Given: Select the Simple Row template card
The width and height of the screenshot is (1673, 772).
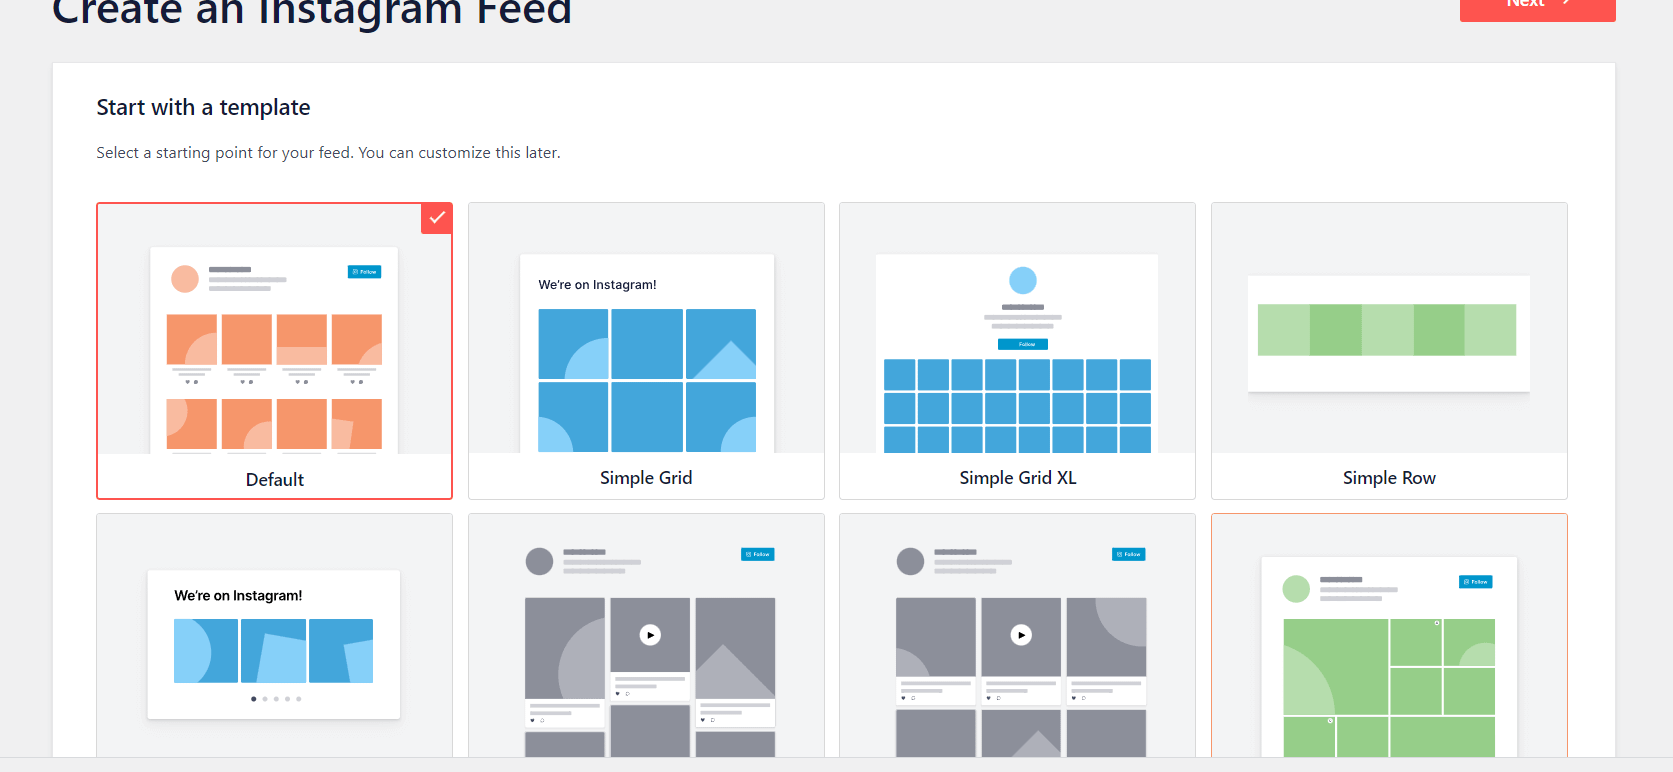Looking at the screenshot, I should 1389,351.
